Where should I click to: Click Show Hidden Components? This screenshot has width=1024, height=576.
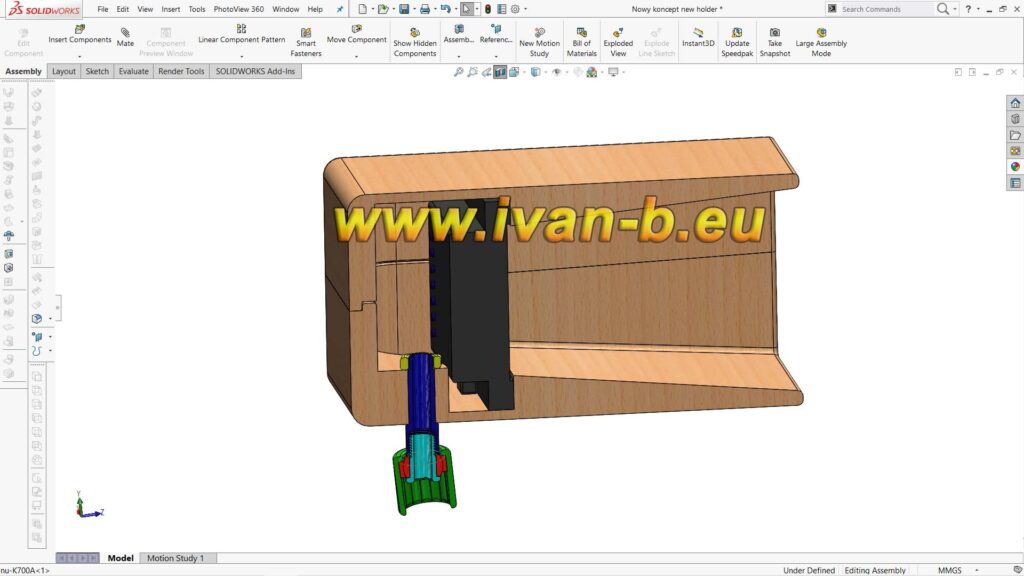click(415, 42)
